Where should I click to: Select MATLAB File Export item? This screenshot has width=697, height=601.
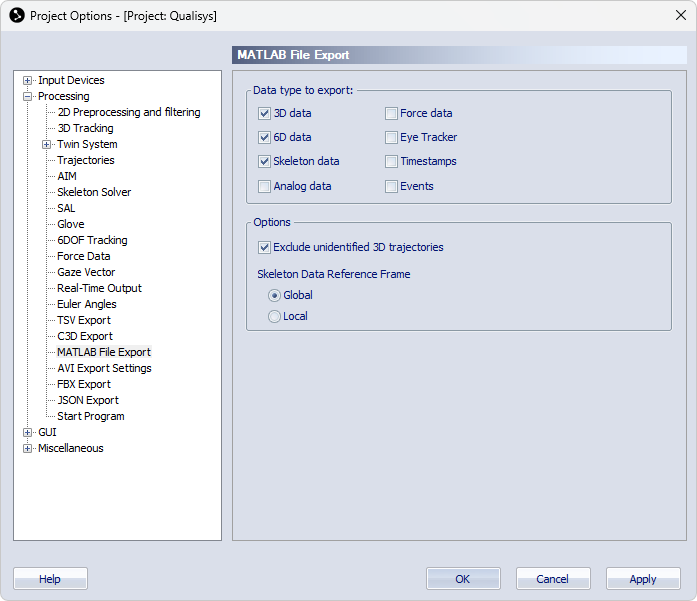pos(104,352)
